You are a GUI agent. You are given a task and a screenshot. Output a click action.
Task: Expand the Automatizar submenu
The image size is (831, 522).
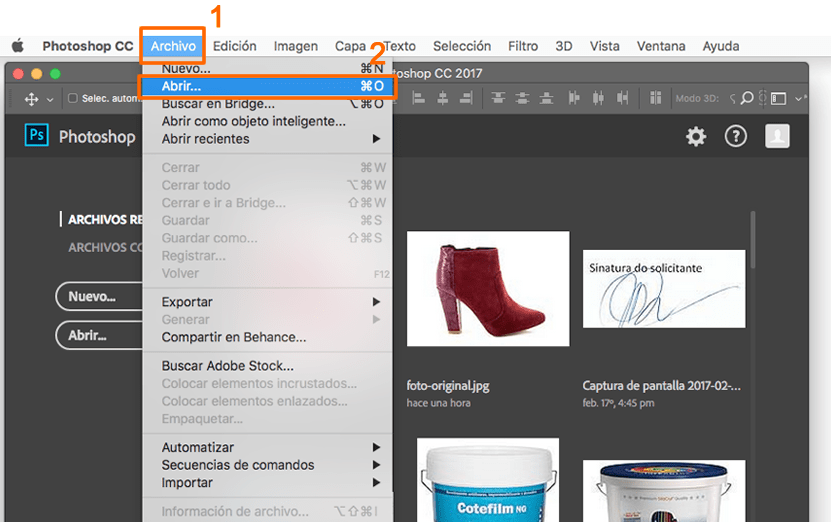point(376,447)
